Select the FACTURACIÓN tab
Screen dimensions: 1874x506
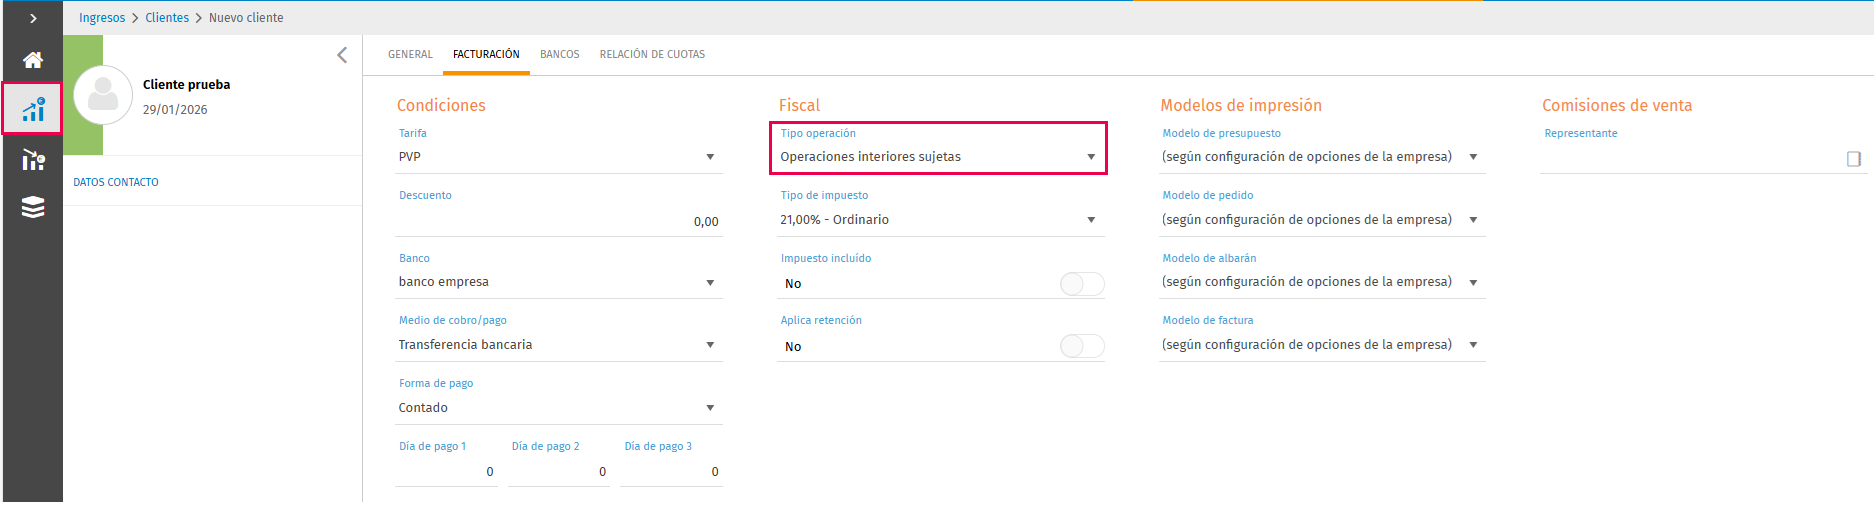pyautogui.click(x=486, y=54)
